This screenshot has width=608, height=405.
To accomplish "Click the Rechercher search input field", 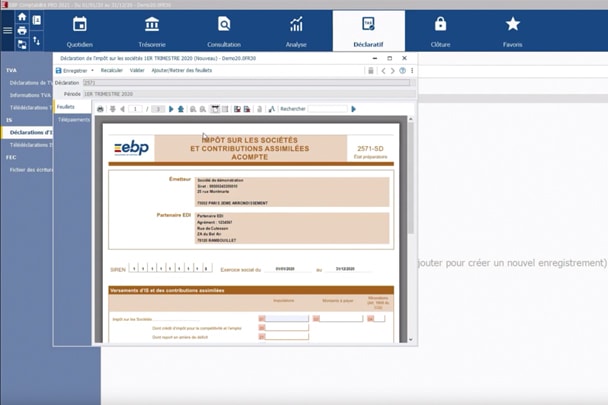I will click(x=327, y=109).
